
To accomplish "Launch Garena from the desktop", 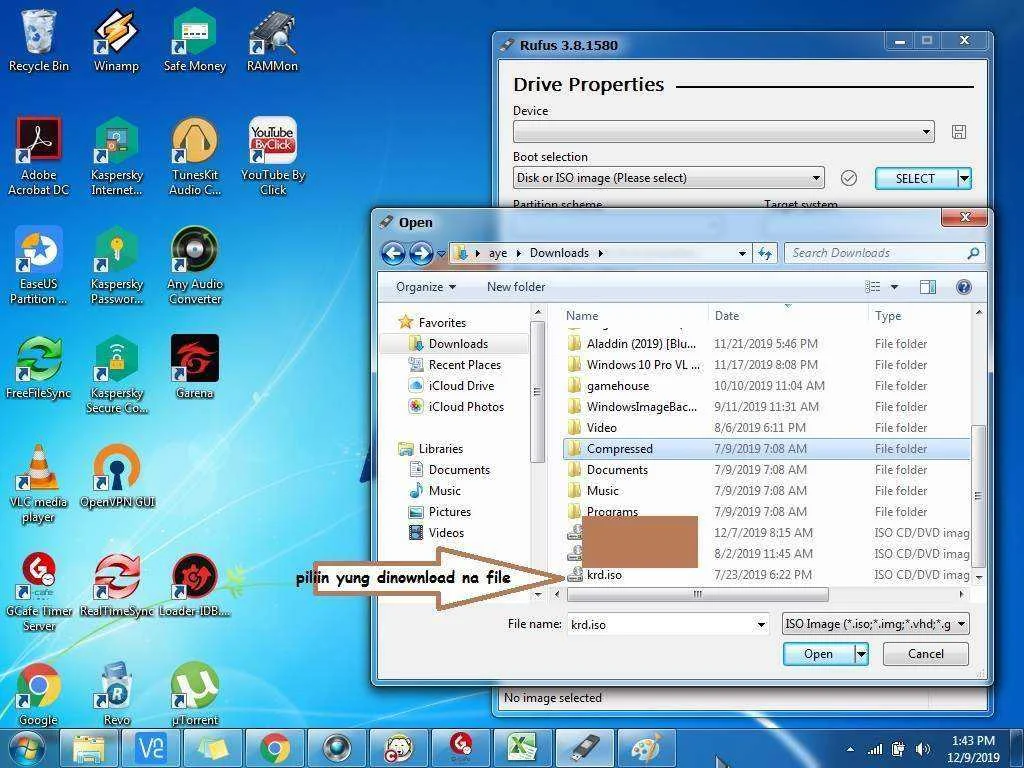I will (195, 367).
